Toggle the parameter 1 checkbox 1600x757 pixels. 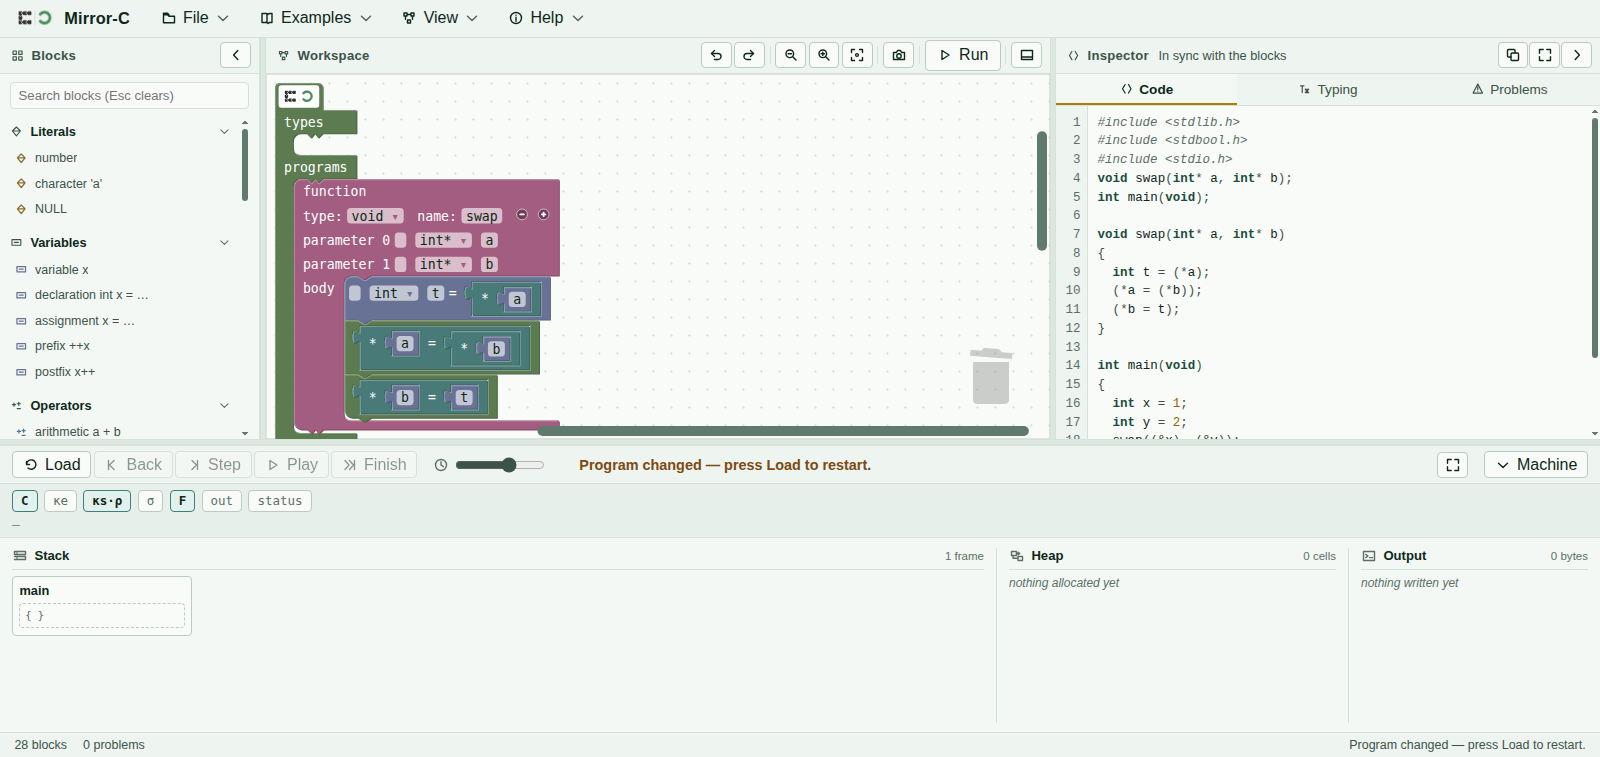pyautogui.click(x=400, y=264)
